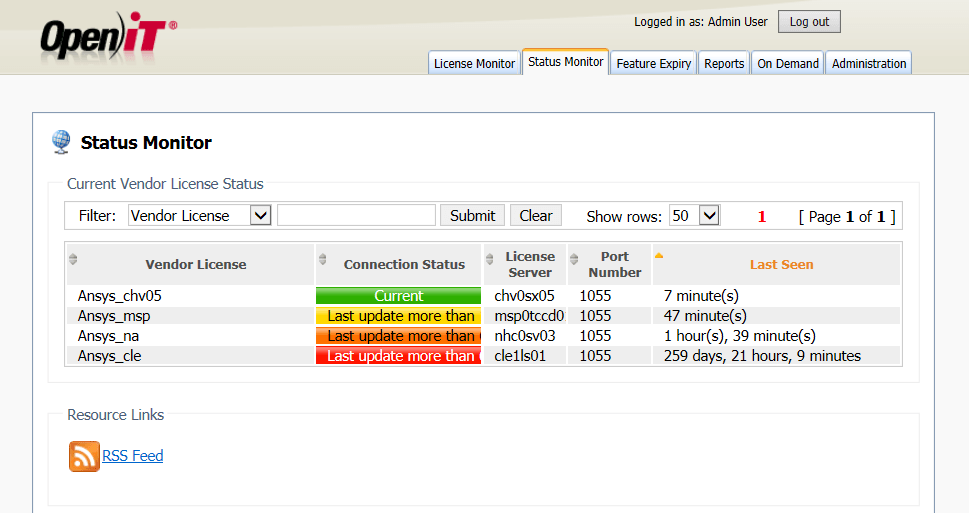Click page number 1 link

762,217
